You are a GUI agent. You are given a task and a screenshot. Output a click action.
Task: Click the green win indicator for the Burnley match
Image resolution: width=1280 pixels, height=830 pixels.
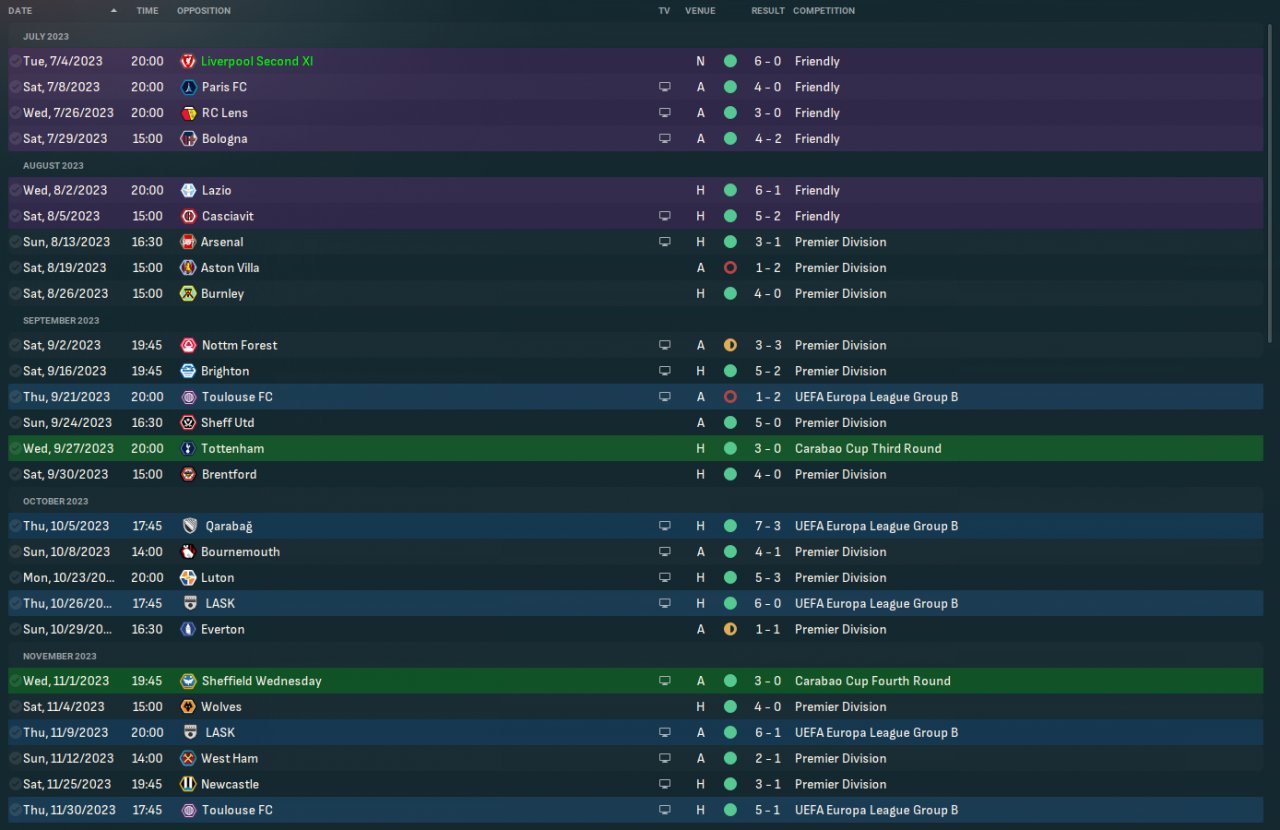730,294
